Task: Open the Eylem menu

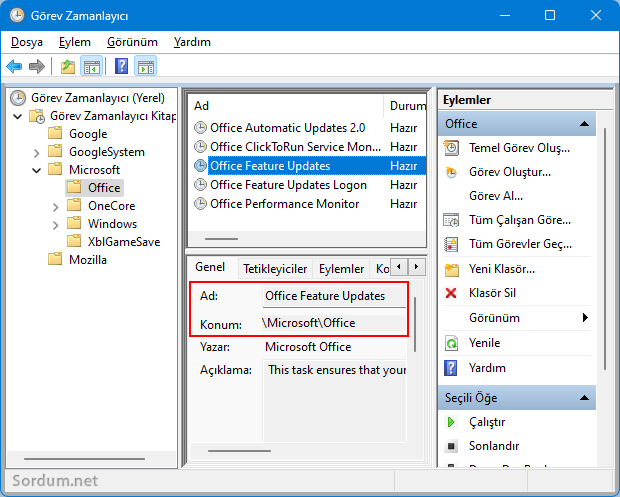Action: [x=75, y=42]
